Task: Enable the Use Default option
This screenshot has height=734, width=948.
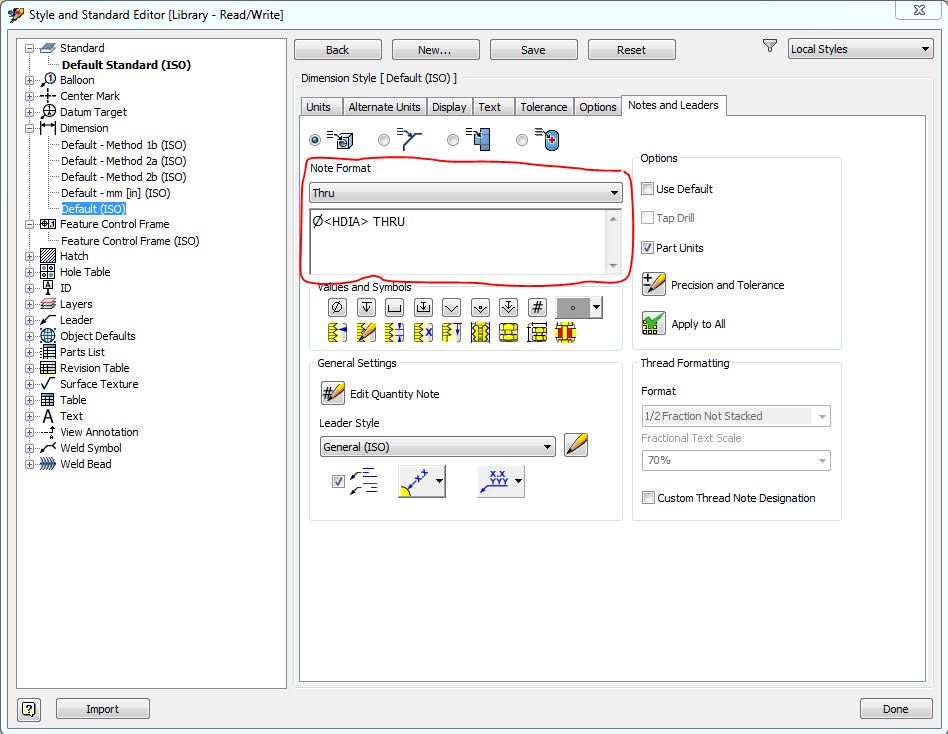Action: (648, 189)
